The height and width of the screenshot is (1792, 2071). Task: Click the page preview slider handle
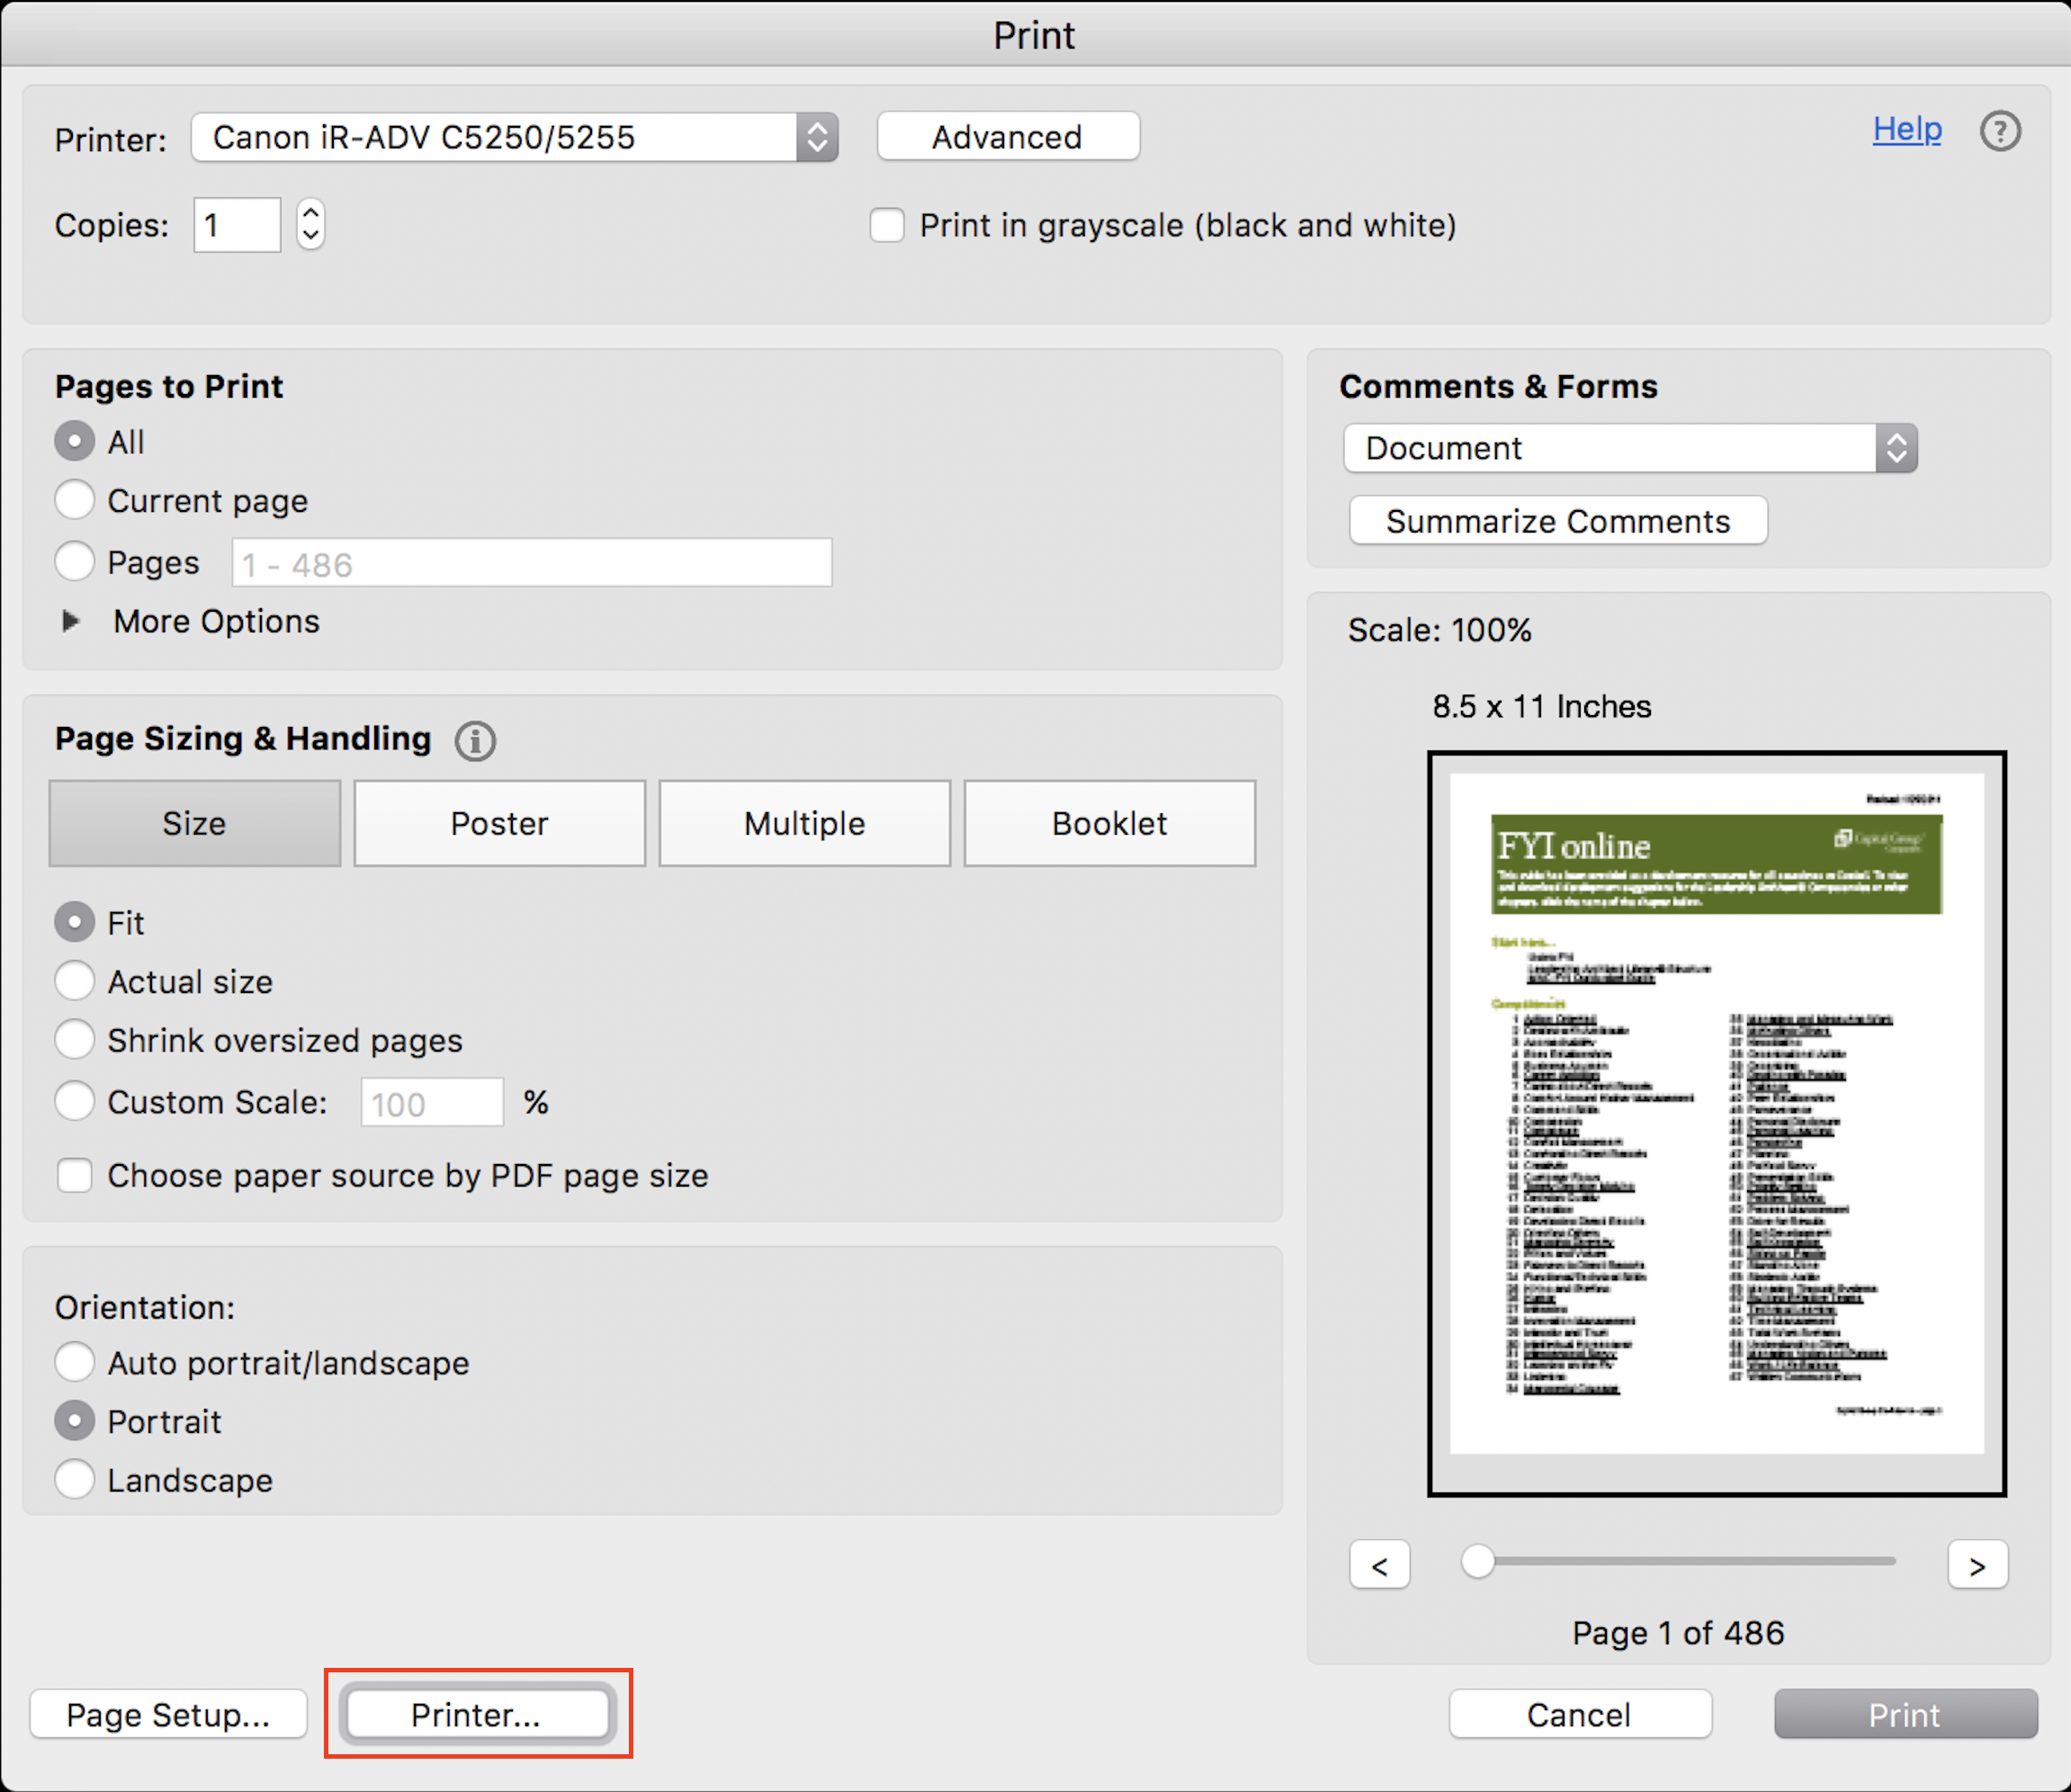tap(1477, 1561)
